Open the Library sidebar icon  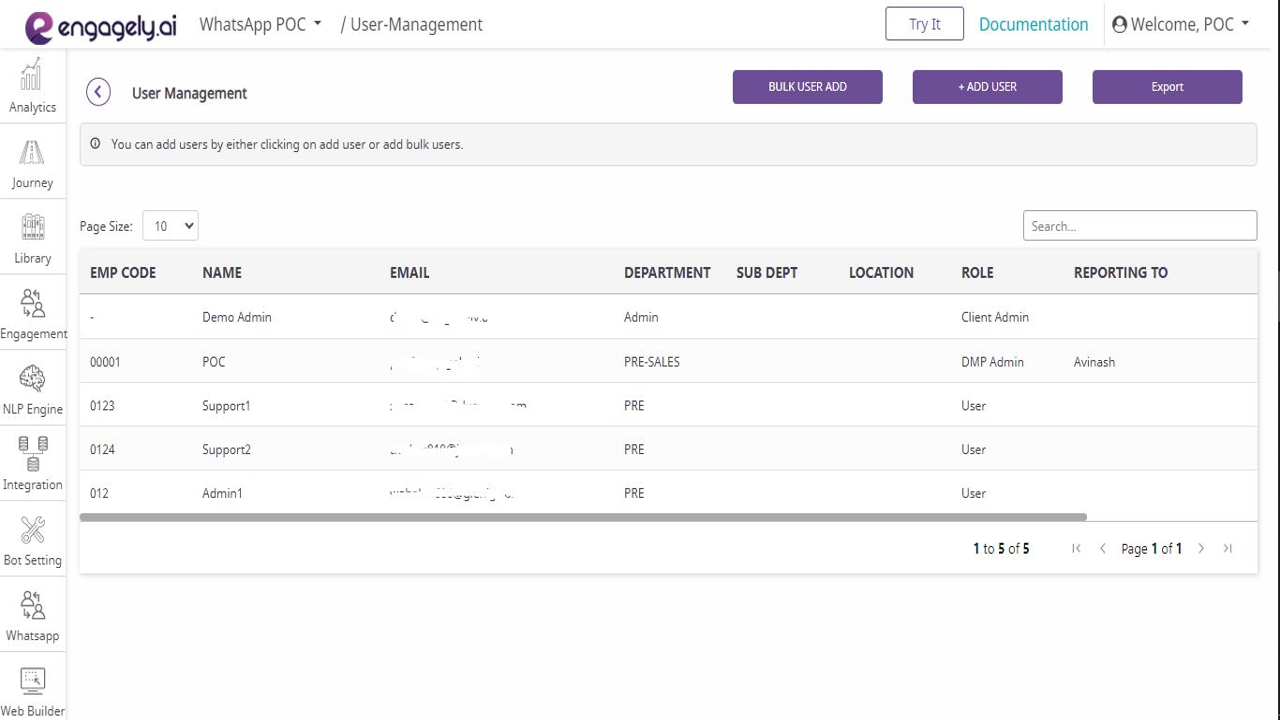coord(32,227)
